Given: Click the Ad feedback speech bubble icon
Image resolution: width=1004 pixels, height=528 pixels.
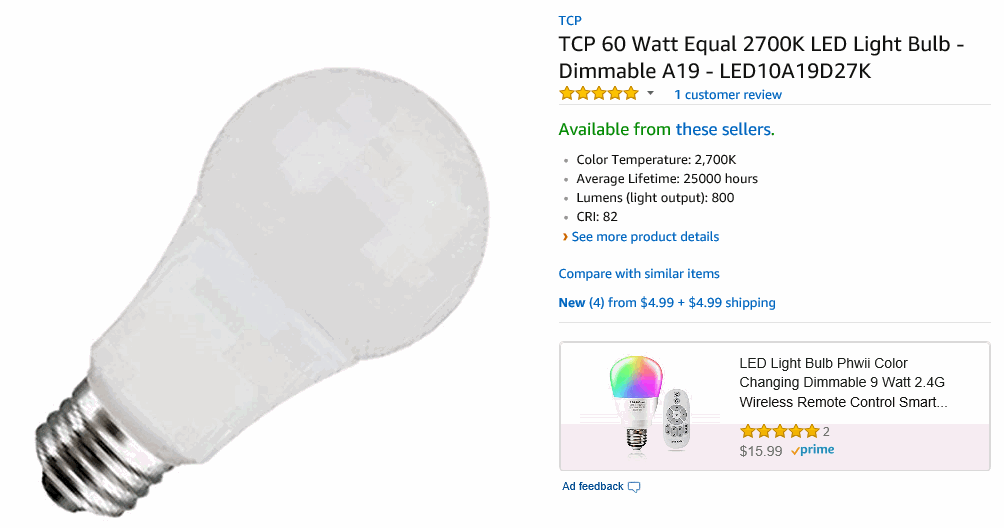Looking at the screenshot, I should 634,487.
